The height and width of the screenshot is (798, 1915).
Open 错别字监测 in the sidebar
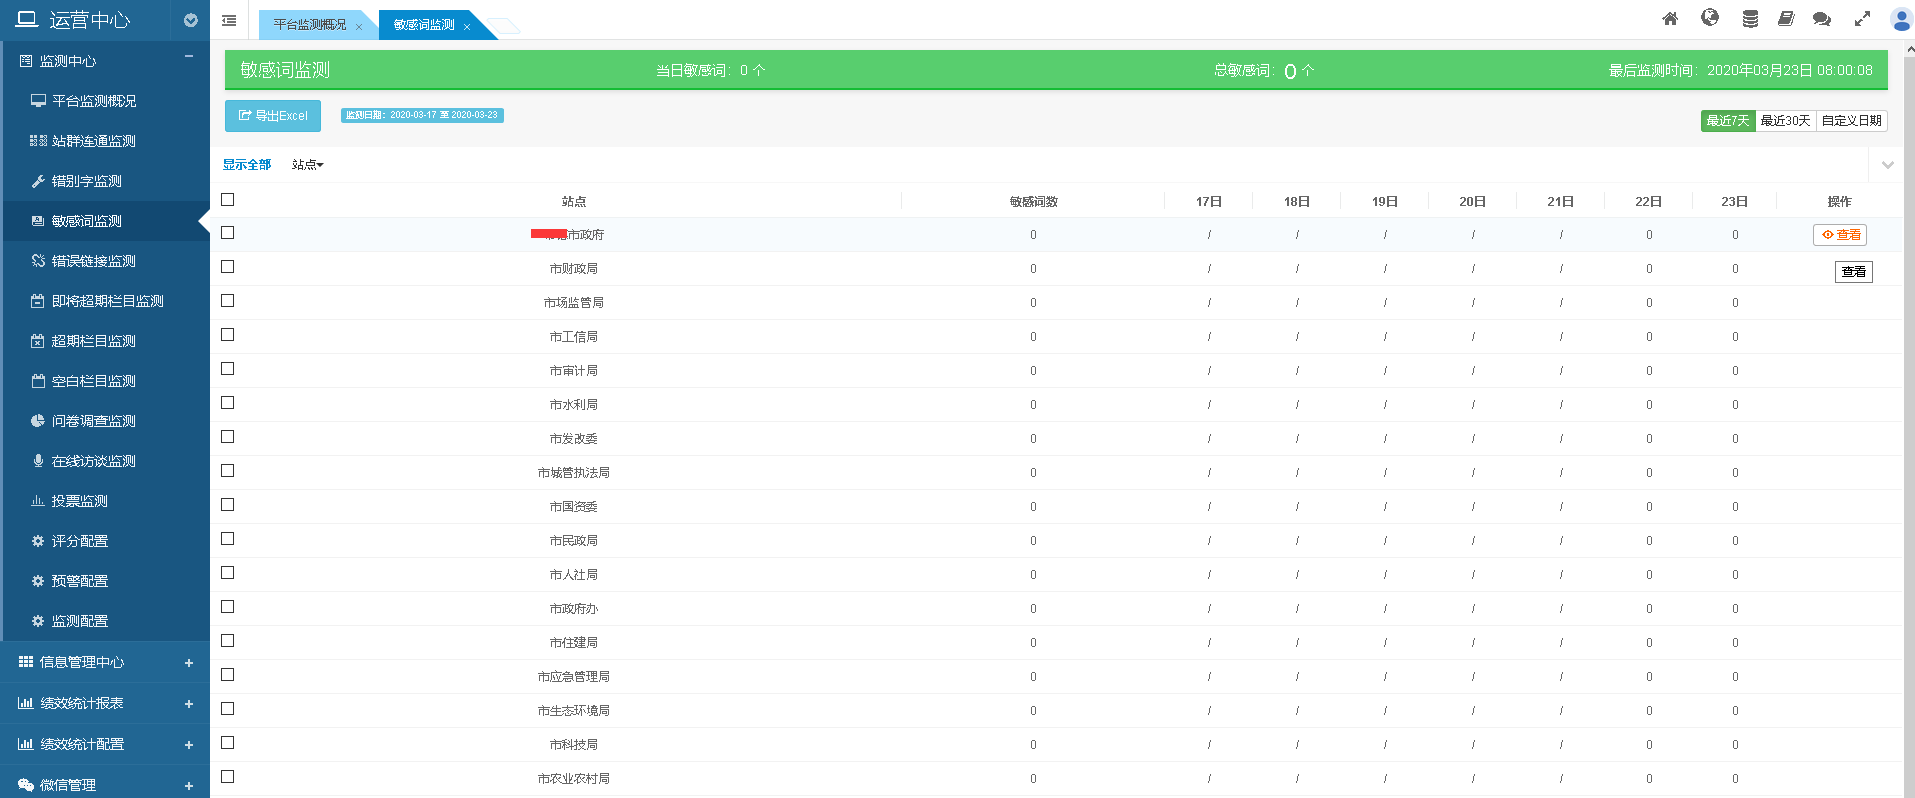click(87, 181)
